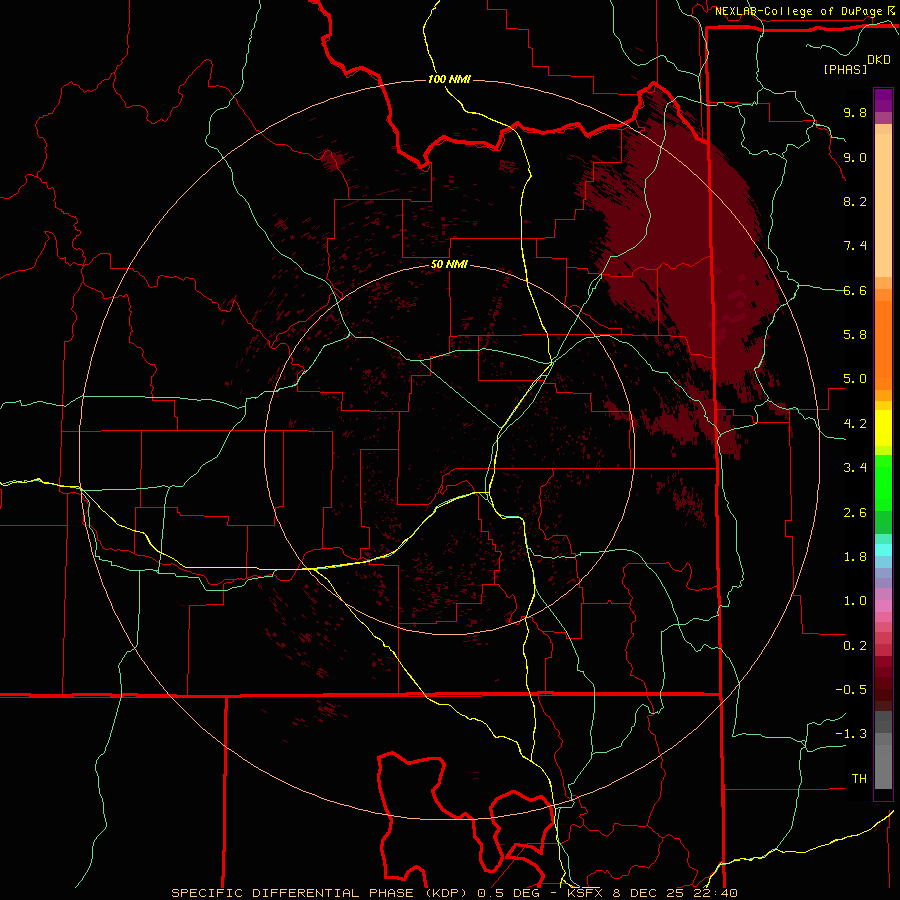The height and width of the screenshot is (900, 900).
Task: Click the "100 NMI" range ring label
Action: point(449,79)
